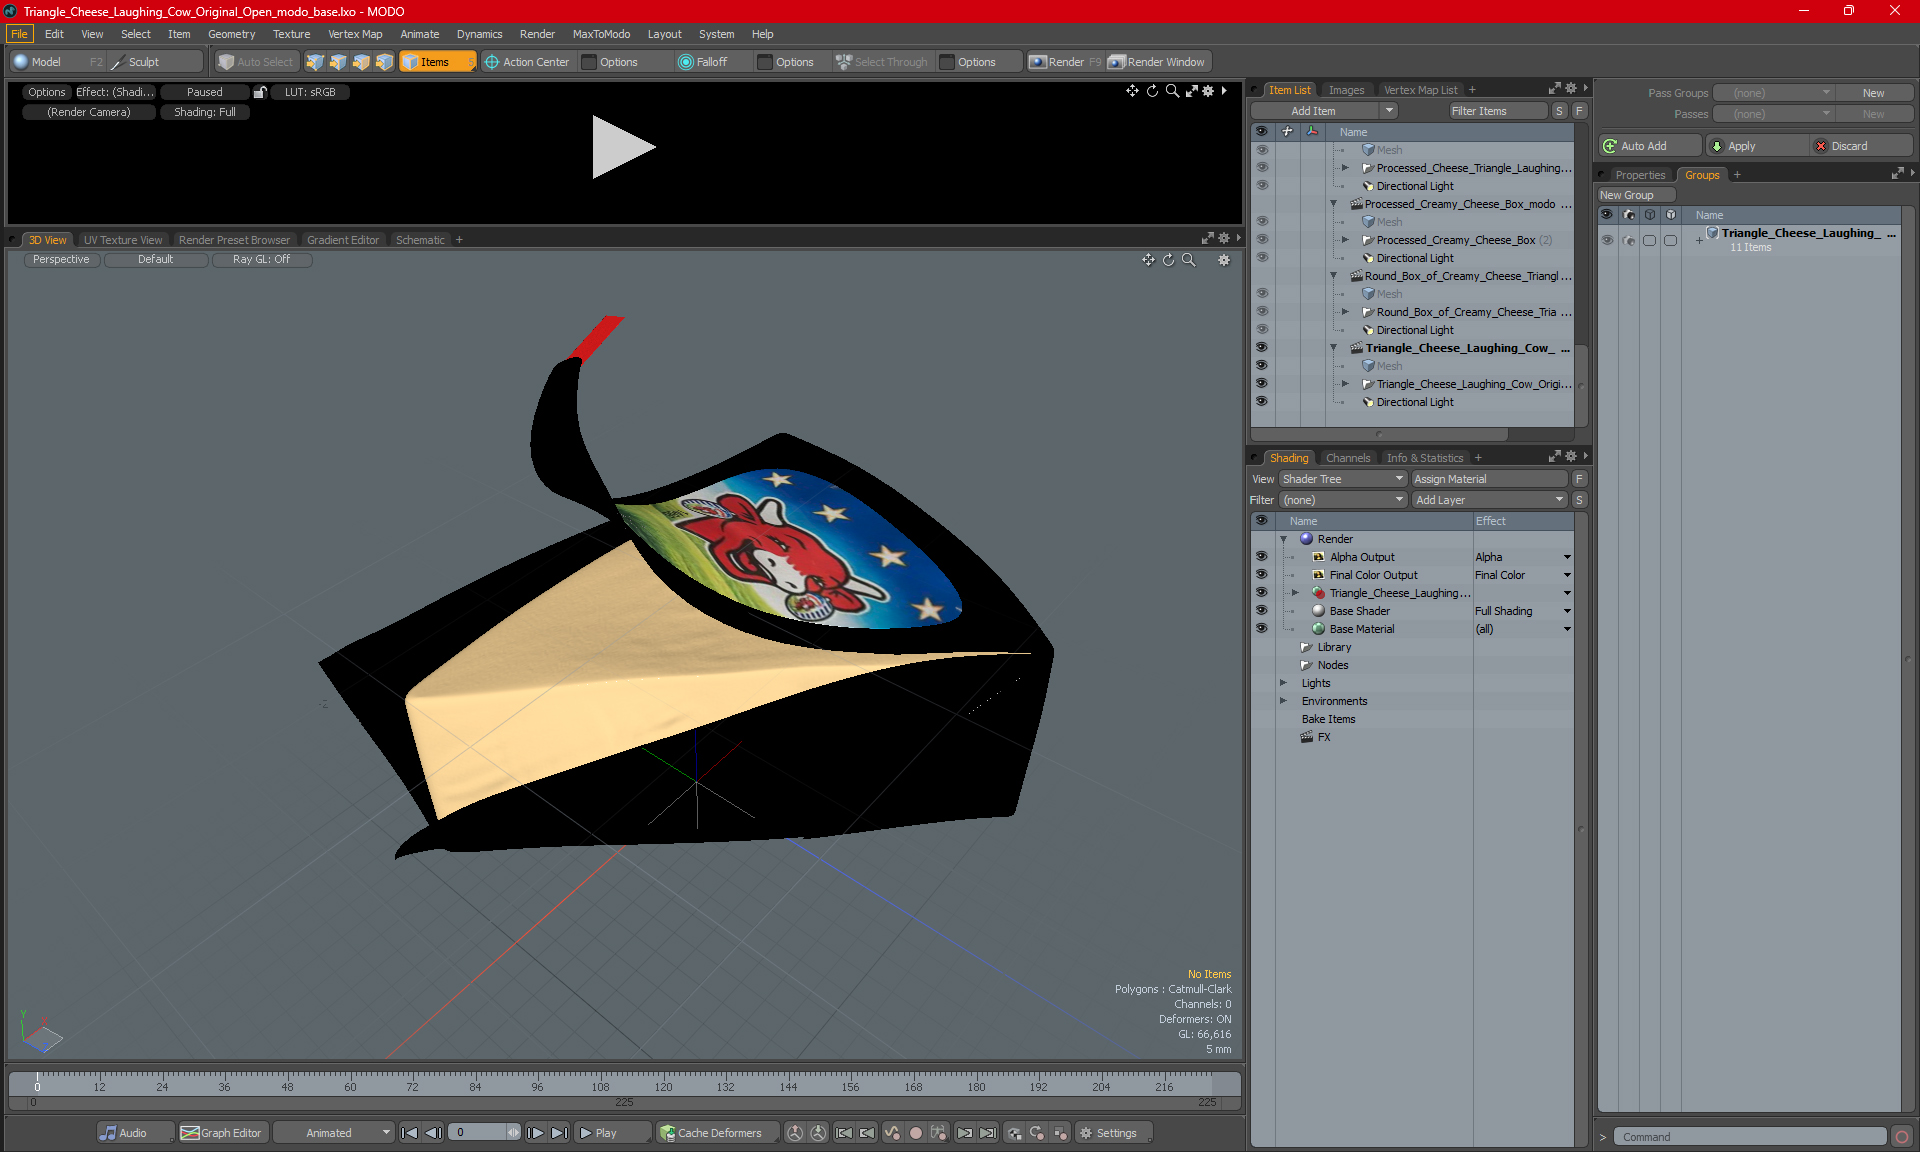Open the Render Window

[x=1158, y=62]
